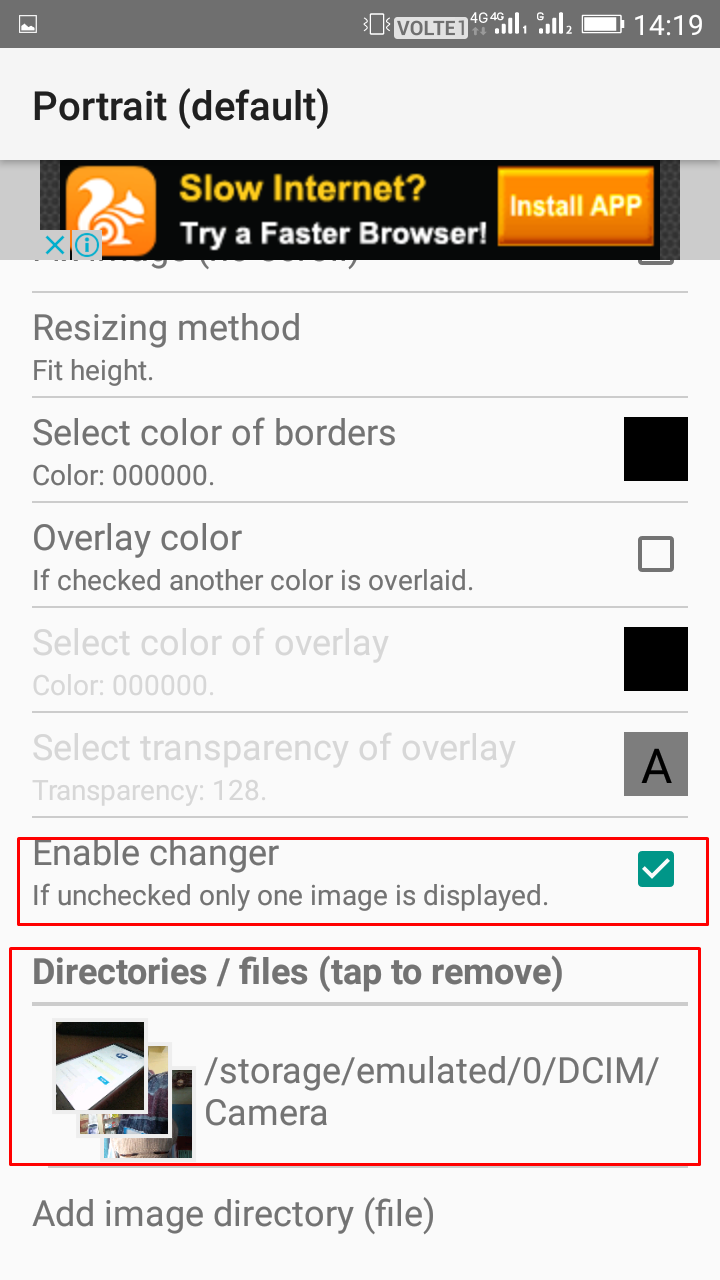Viewport: 720px width, 1280px height.
Task: Uncheck the Enable changer checkbox
Action: [x=656, y=869]
